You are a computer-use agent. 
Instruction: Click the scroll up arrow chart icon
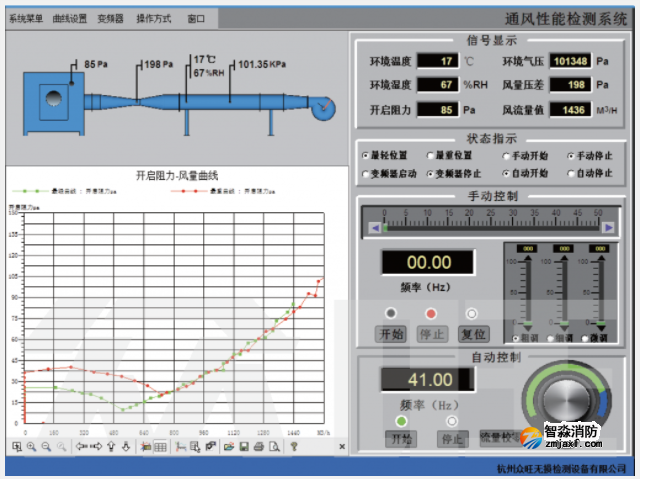(x=111, y=447)
